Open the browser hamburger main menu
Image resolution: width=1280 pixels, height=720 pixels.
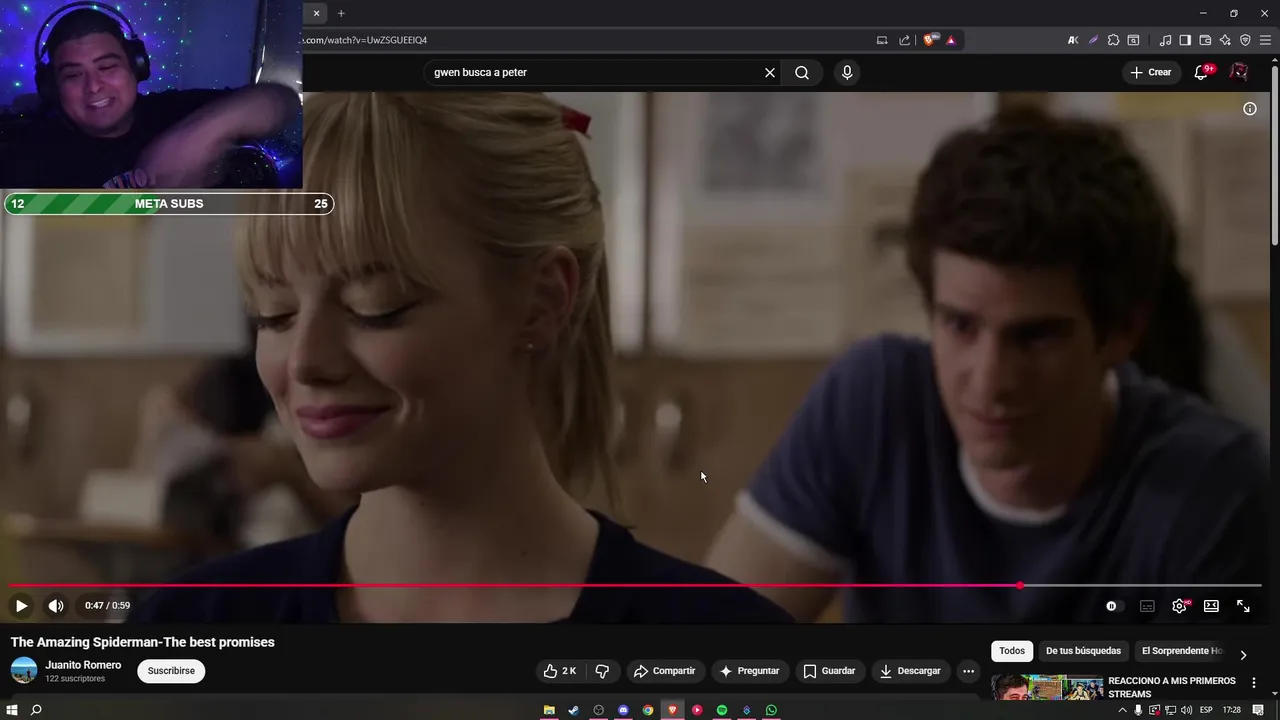pyautogui.click(x=1265, y=40)
